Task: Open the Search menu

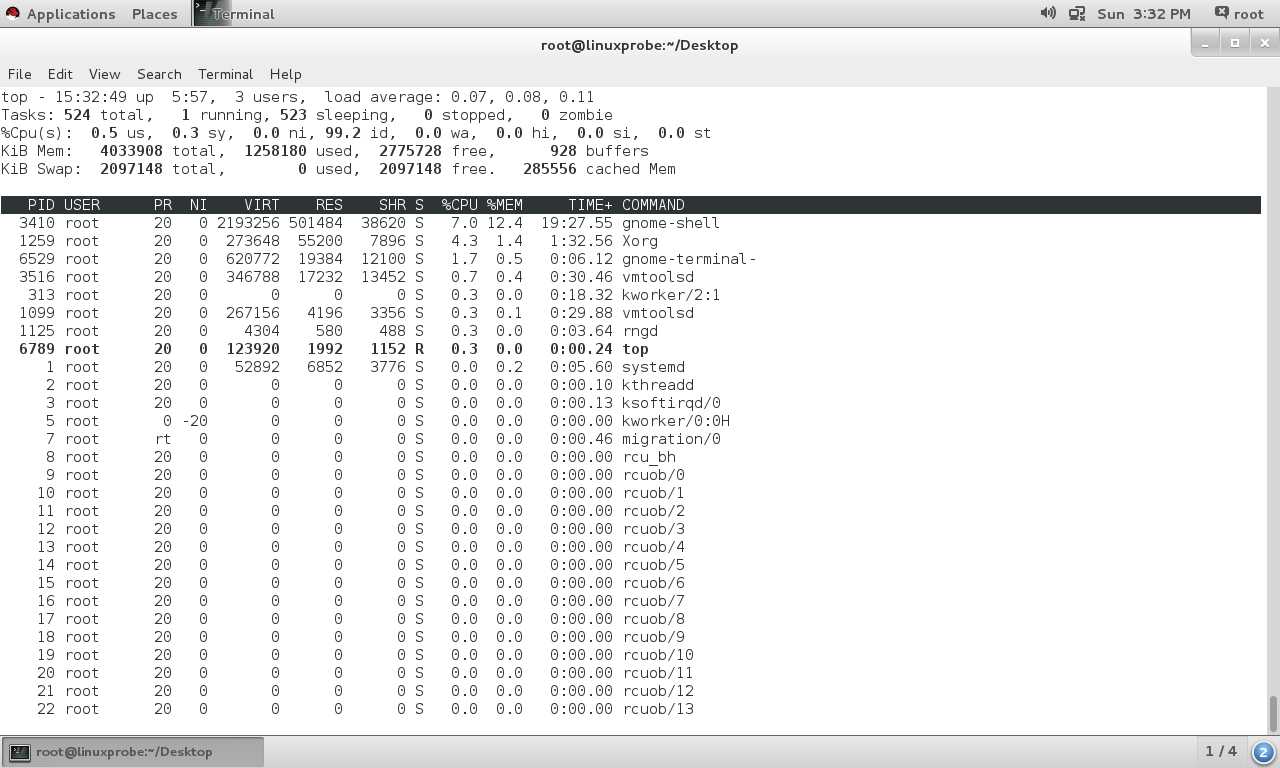Action: coord(159,74)
